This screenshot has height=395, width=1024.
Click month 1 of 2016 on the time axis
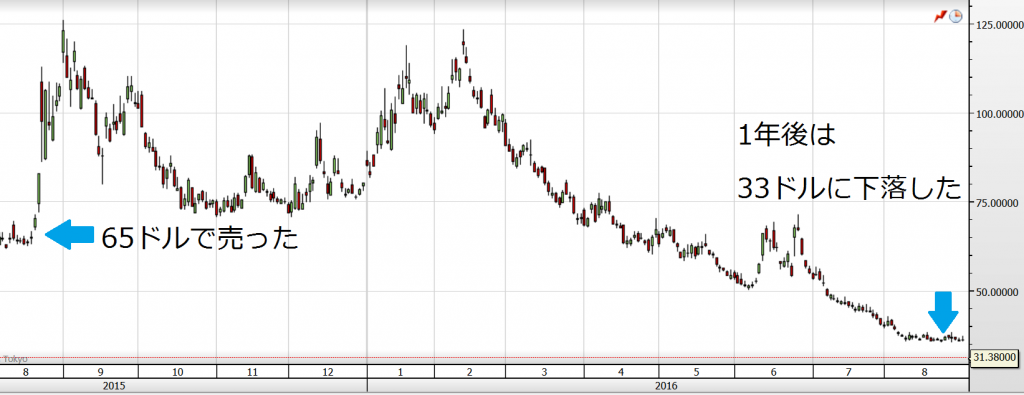click(x=399, y=372)
